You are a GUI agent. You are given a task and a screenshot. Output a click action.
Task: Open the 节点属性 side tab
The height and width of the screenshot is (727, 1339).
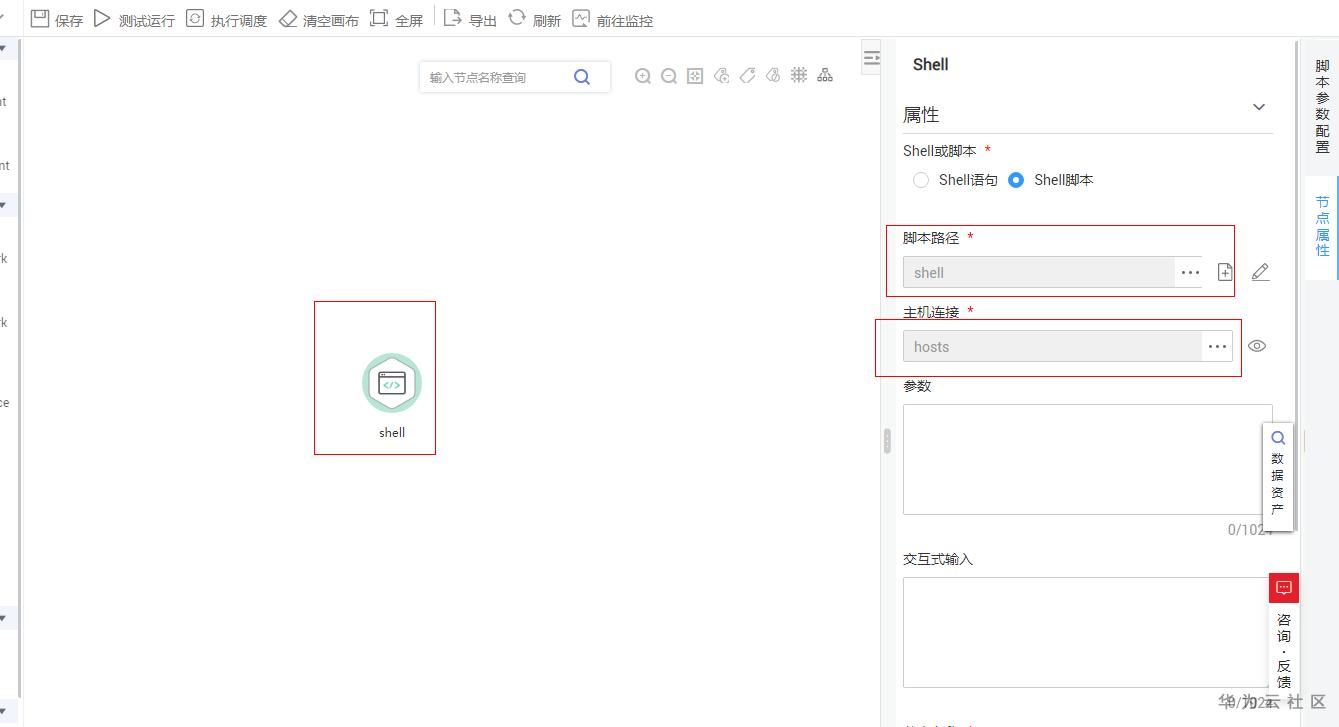pyautogui.click(x=1322, y=226)
